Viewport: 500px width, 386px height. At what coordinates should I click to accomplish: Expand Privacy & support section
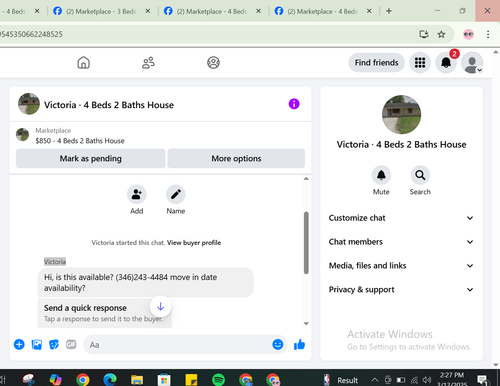click(401, 289)
